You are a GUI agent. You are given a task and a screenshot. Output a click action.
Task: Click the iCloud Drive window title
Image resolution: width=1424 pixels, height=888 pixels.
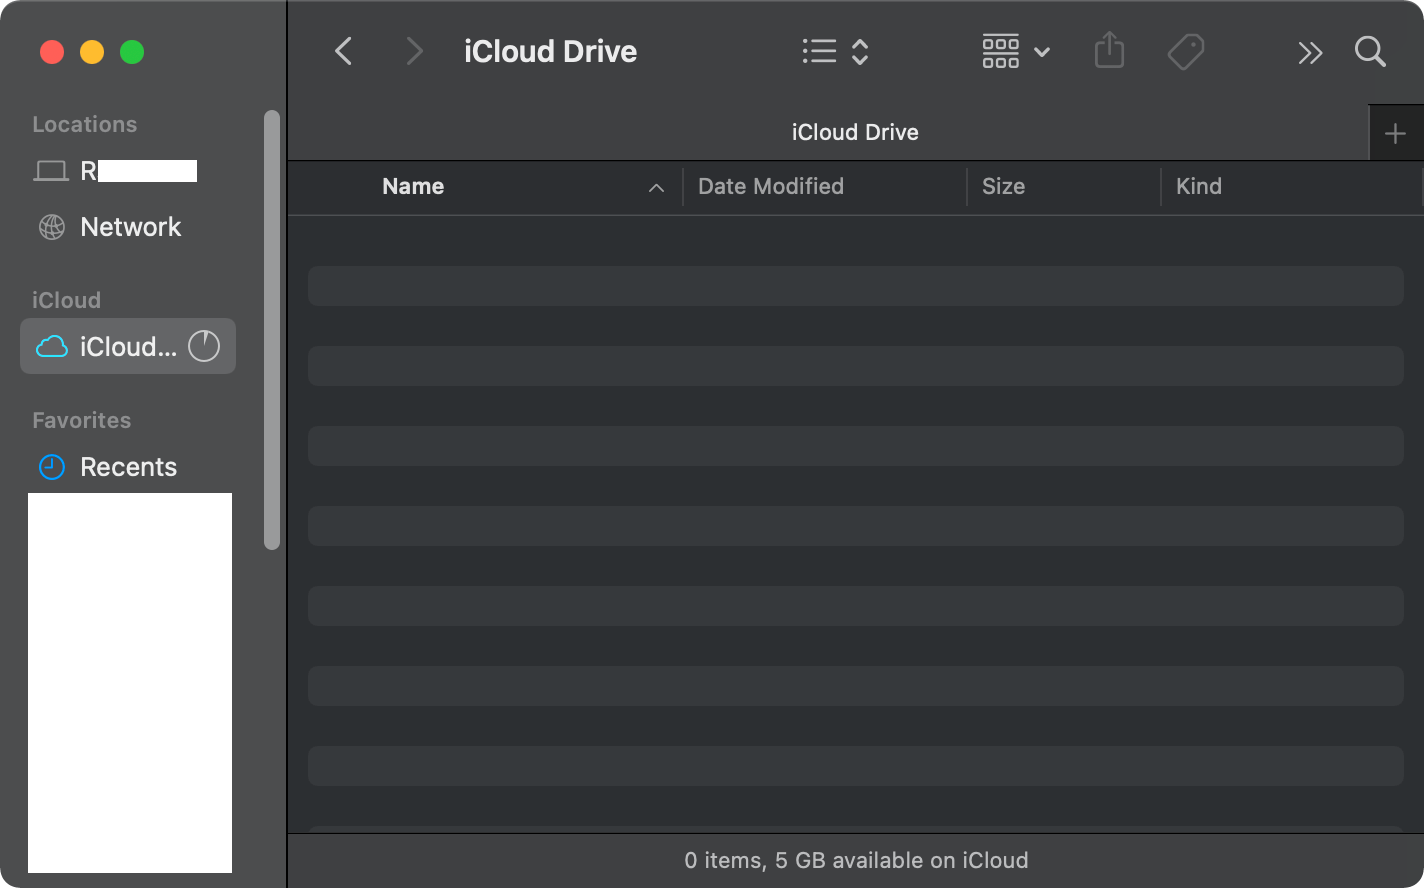[550, 51]
